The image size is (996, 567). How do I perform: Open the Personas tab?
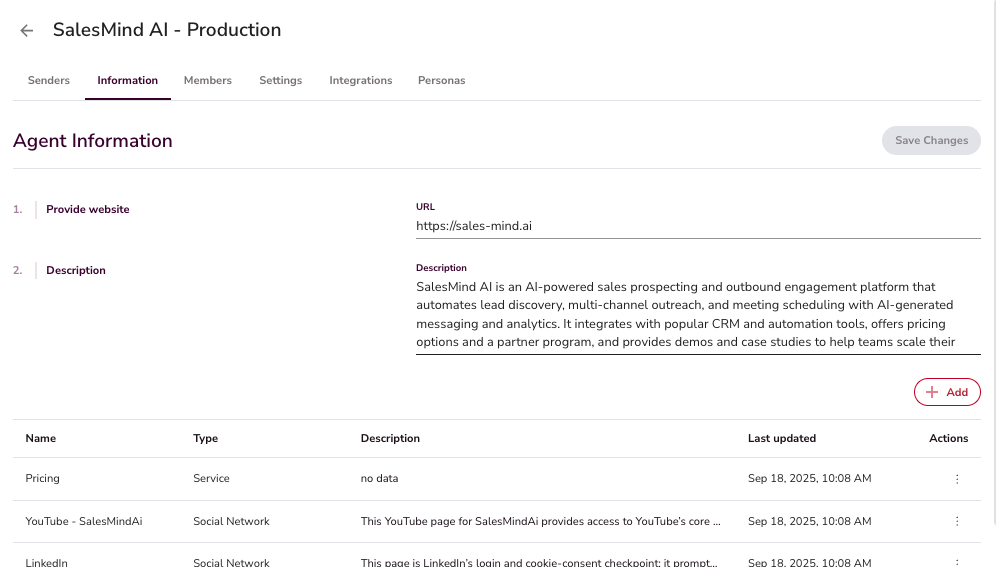click(441, 80)
